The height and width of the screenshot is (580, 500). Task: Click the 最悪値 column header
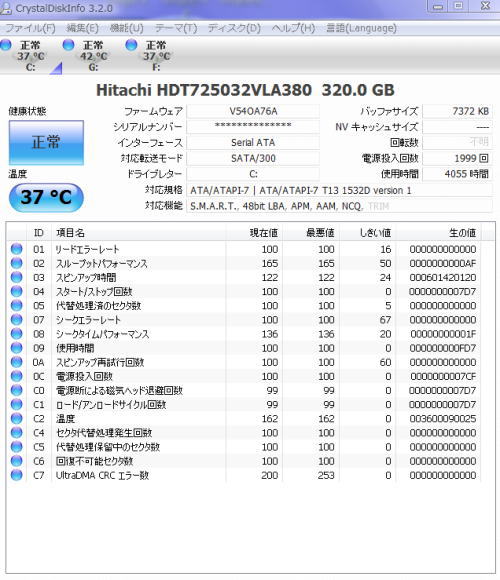pos(311,233)
